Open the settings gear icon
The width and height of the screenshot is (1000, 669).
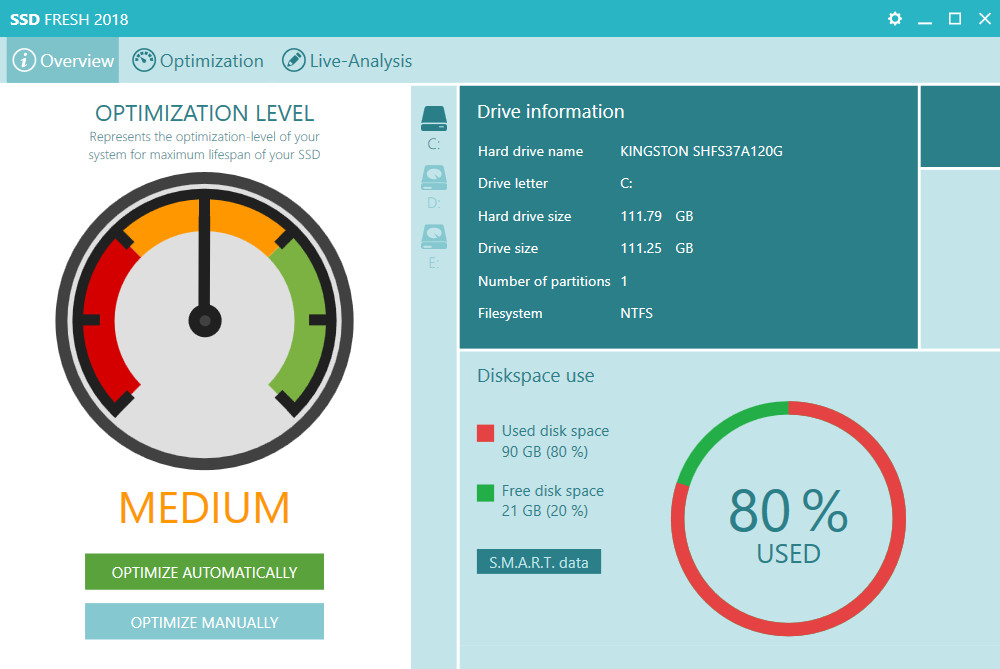pyautogui.click(x=895, y=19)
